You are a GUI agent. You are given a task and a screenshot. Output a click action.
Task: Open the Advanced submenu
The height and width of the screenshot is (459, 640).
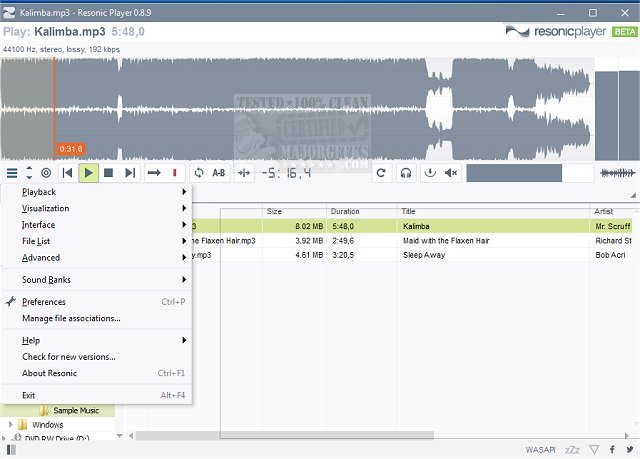(x=97, y=258)
